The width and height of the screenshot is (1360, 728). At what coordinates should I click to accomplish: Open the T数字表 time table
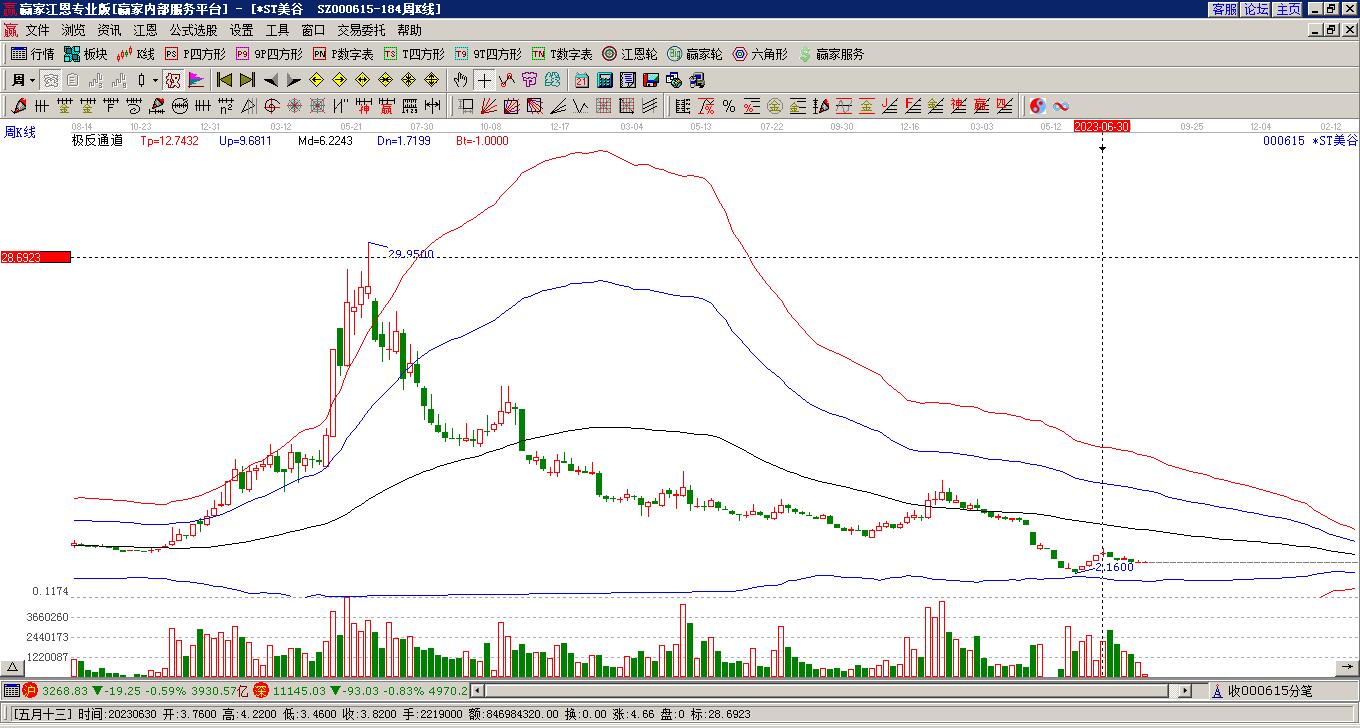[562, 54]
